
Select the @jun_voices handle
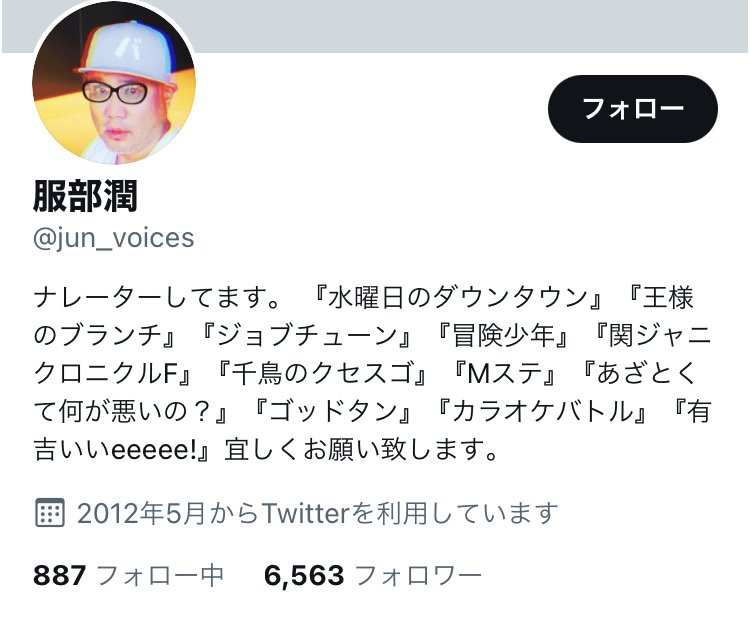(x=114, y=238)
